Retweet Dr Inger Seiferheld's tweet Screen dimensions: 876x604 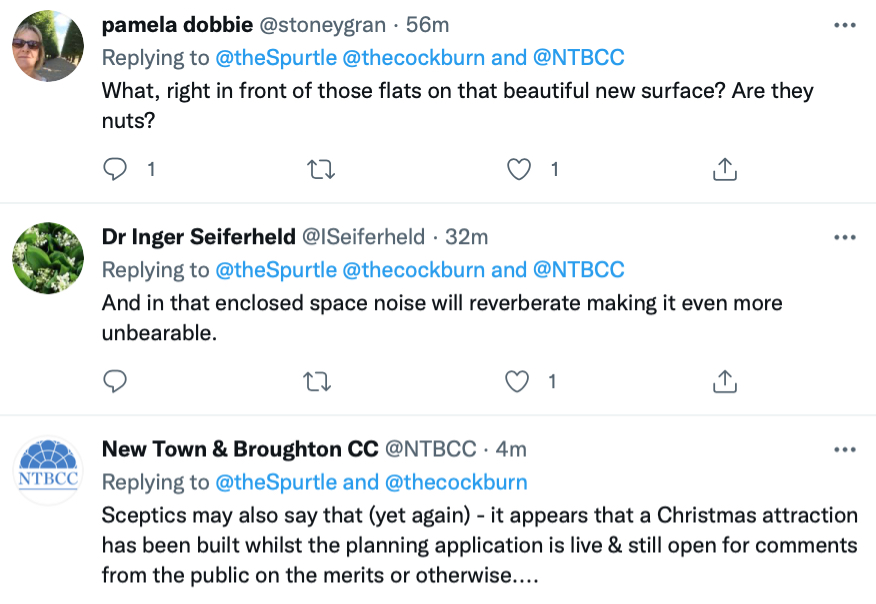(x=317, y=382)
